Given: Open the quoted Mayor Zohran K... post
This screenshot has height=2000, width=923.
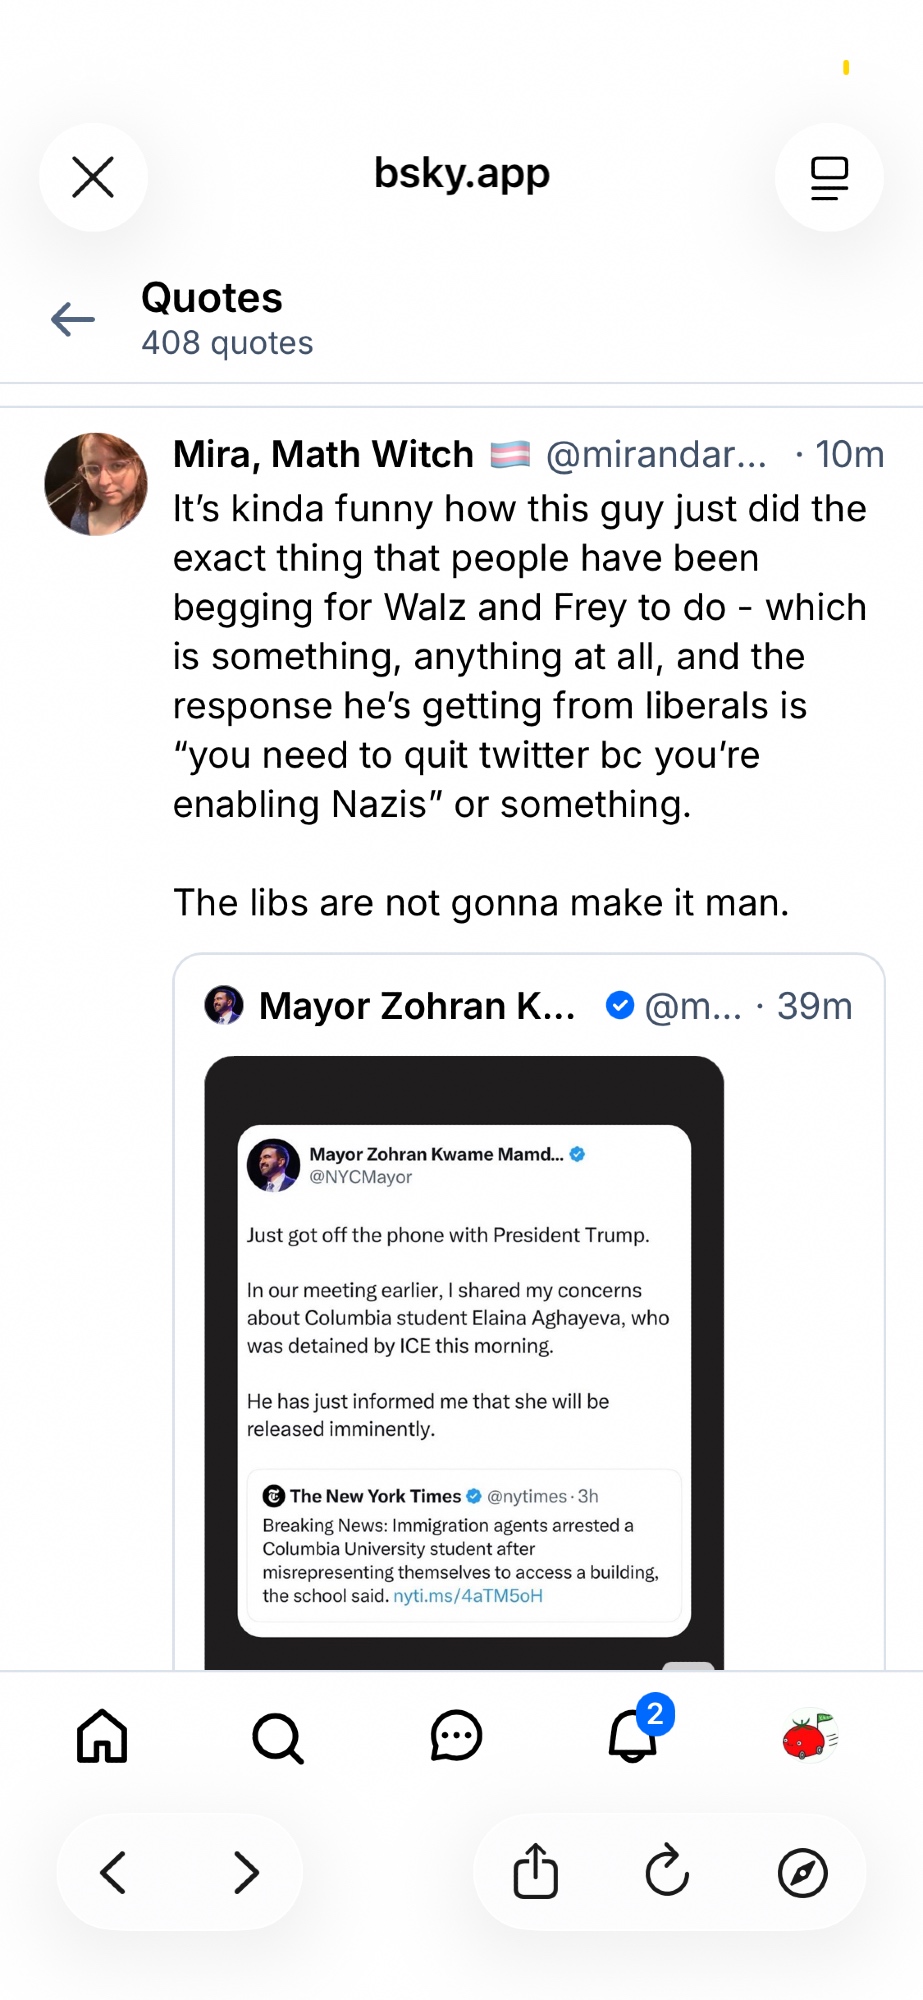Looking at the screenshot, I should [x=416, y=1006].
